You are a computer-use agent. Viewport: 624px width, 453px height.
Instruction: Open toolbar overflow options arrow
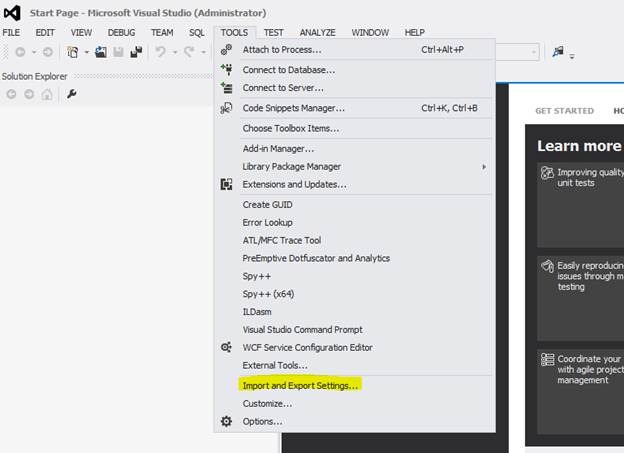pyautogui.click(x=572, y=56)
